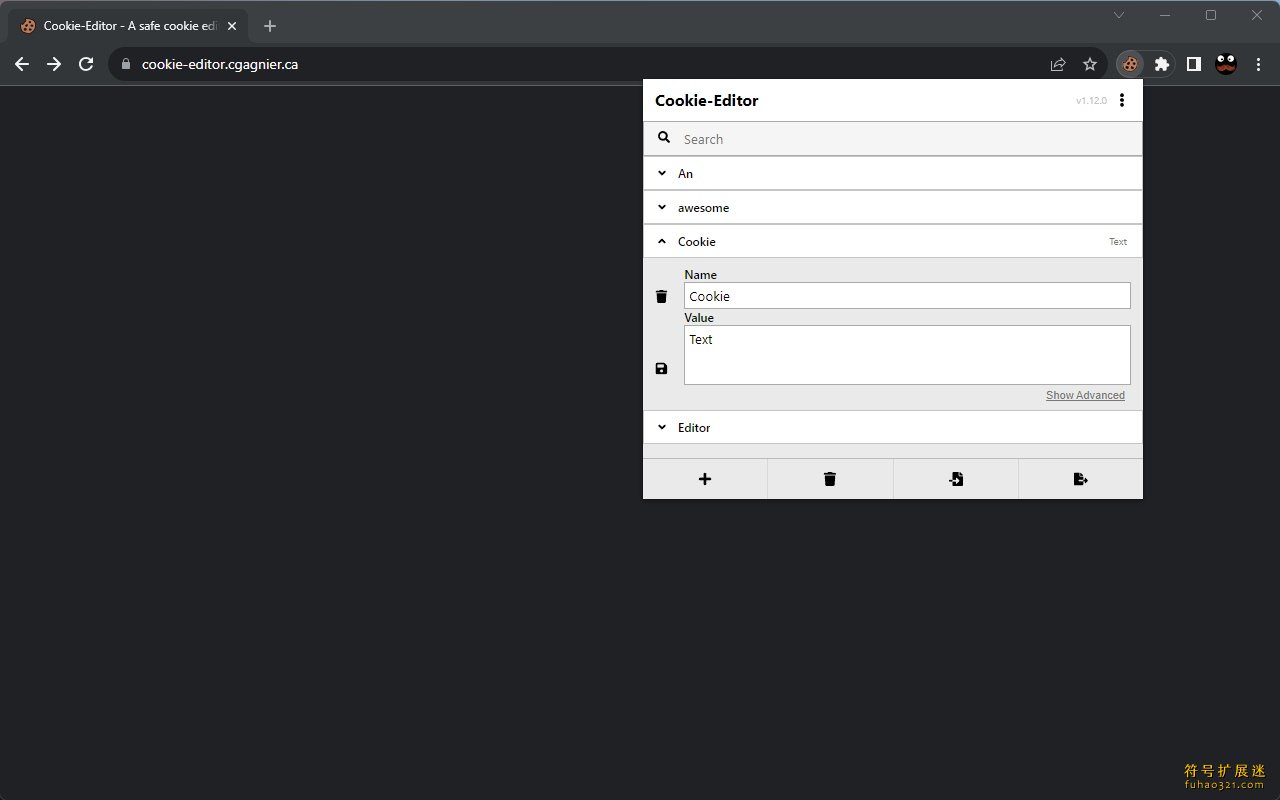Click the version label v1.12.0
The width and height of the screenshot is (1280, 800).
[1091, 101]
